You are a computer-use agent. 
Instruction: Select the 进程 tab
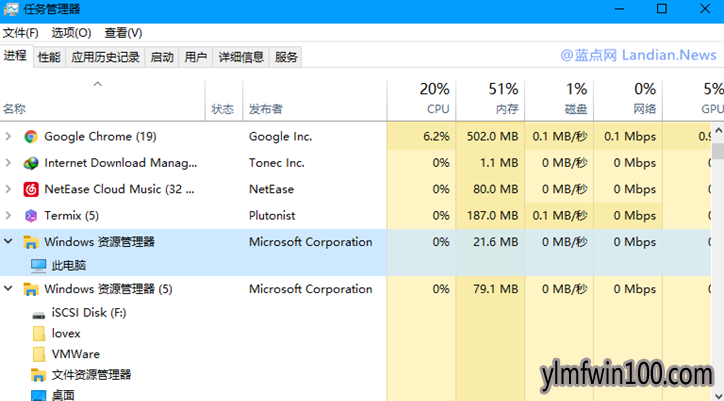[16, 56]
